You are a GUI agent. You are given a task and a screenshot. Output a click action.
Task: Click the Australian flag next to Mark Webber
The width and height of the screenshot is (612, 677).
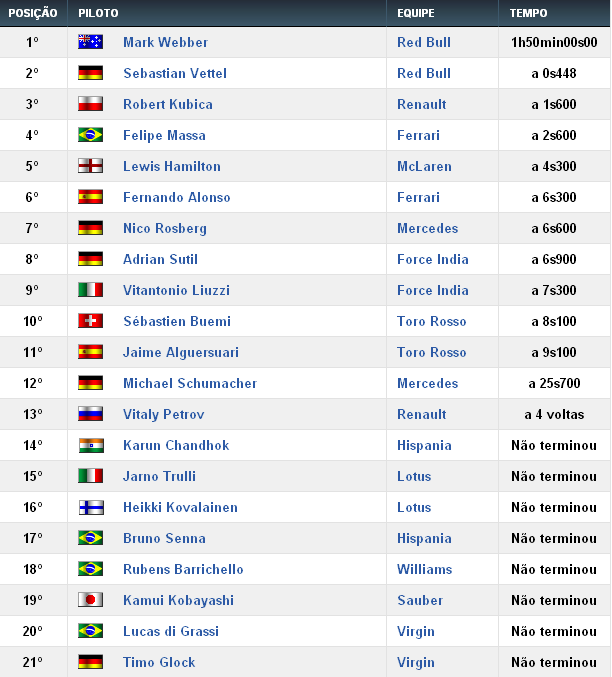click(90, 42)
